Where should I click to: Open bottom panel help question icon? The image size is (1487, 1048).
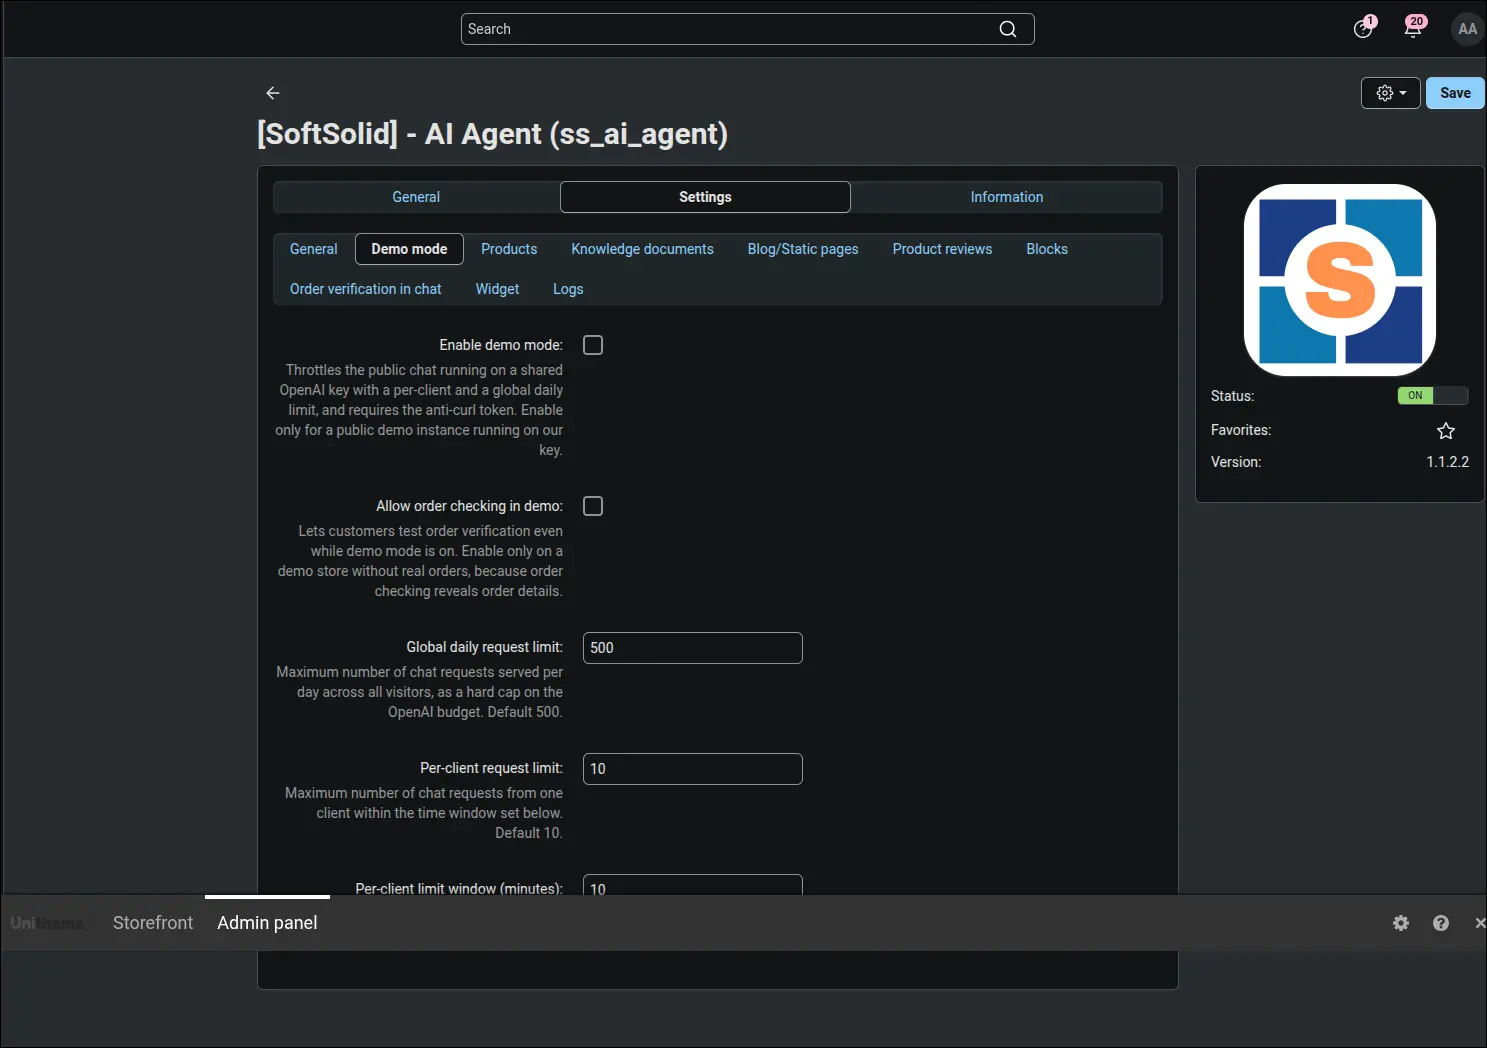coord(1441,923)
